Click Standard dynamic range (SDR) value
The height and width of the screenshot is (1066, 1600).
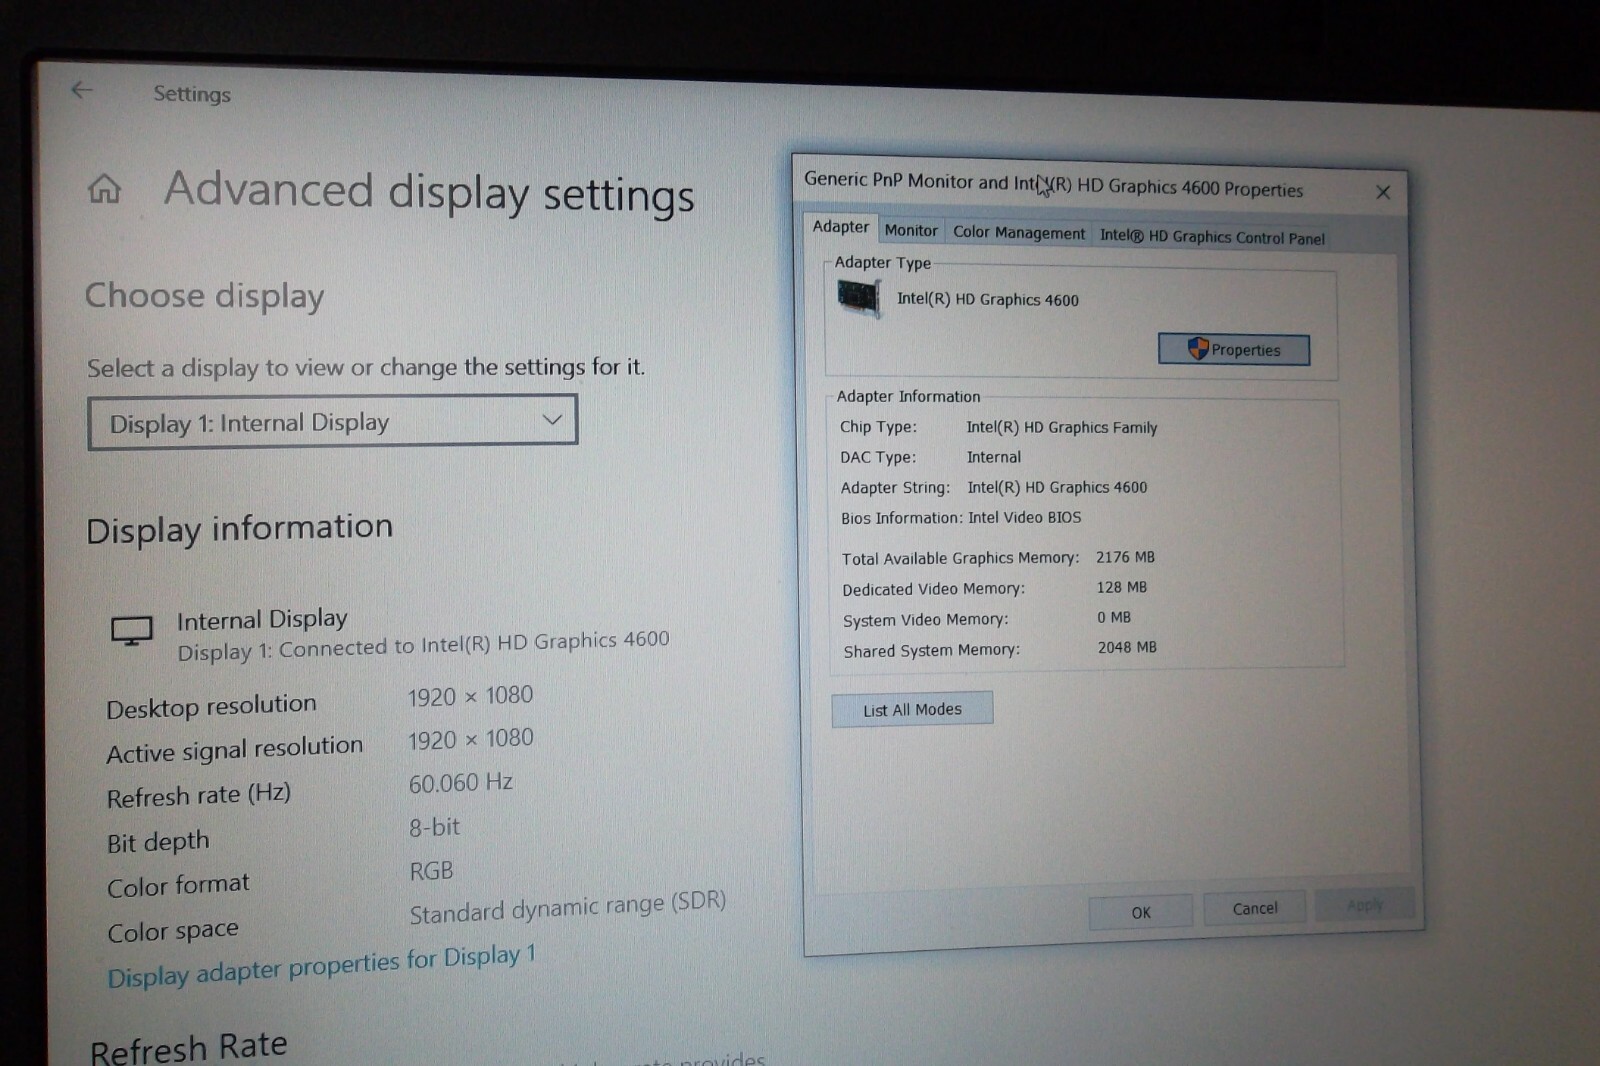(x=567, y=907)
